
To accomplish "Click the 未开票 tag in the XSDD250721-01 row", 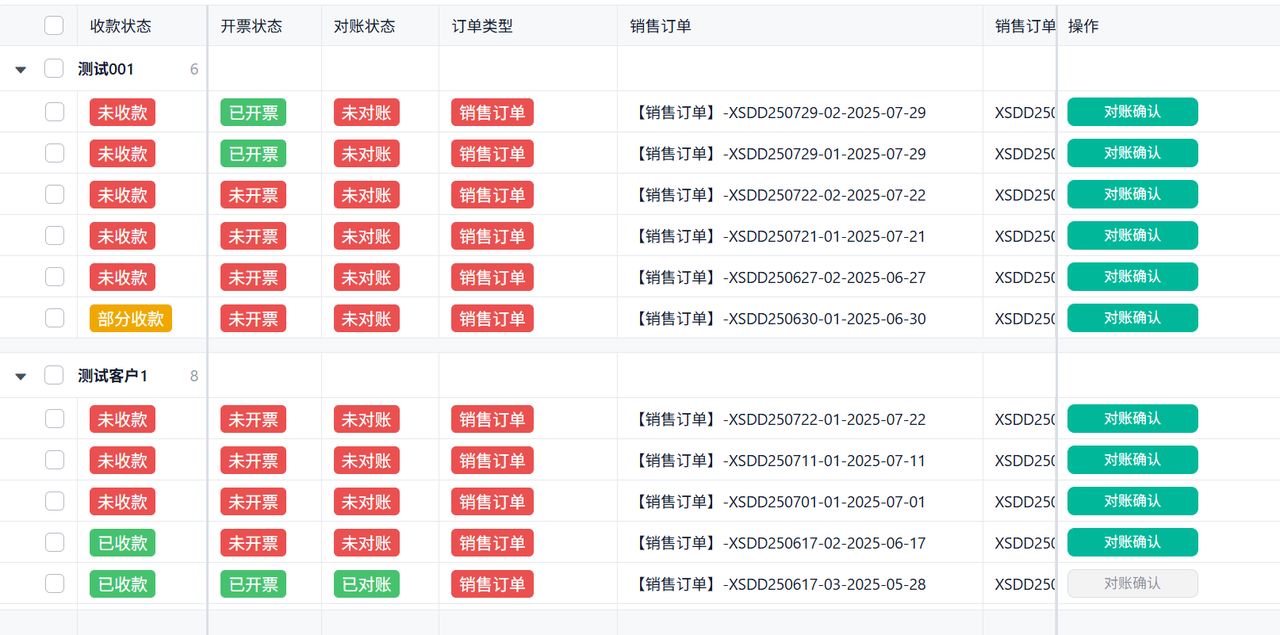I will 253,235.
